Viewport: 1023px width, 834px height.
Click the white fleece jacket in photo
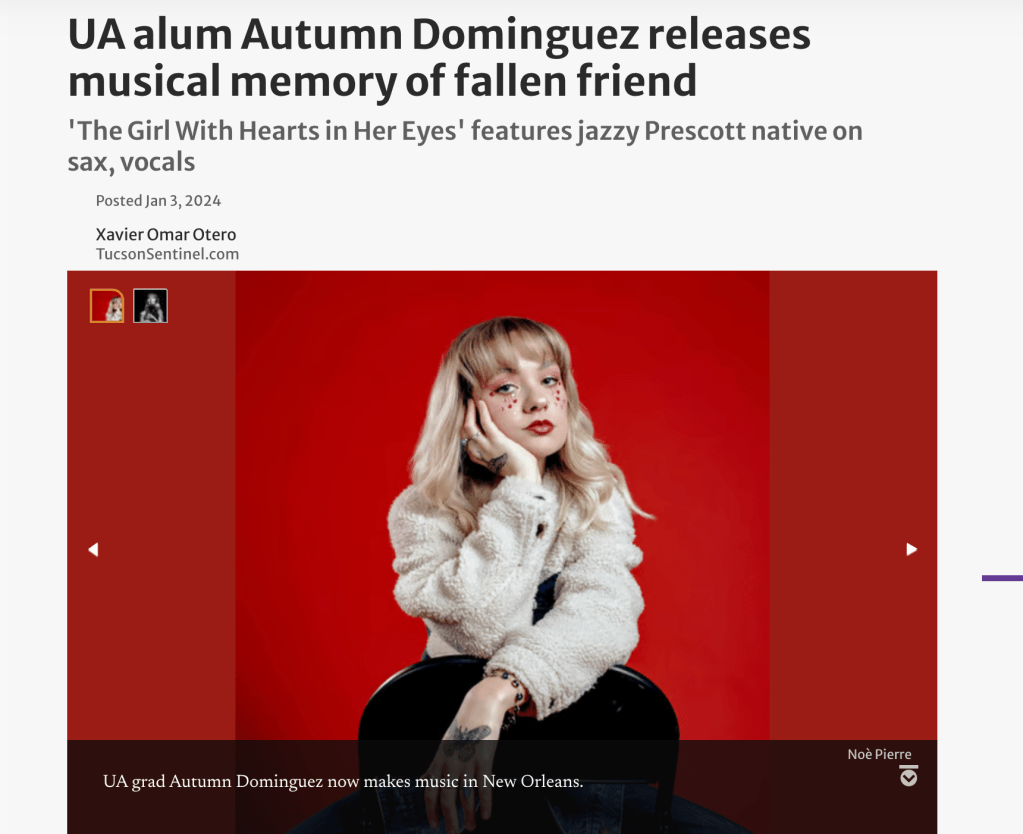click(x=515, y=574)
